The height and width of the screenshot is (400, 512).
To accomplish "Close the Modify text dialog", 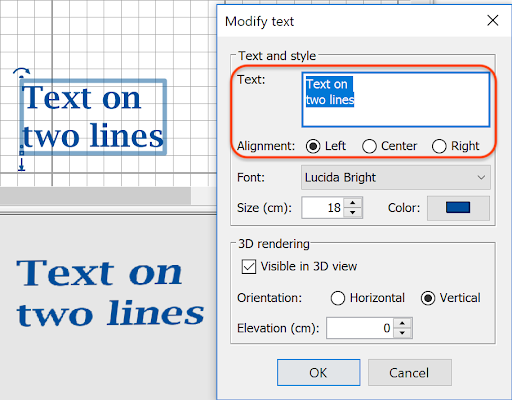I will (493, 21).
